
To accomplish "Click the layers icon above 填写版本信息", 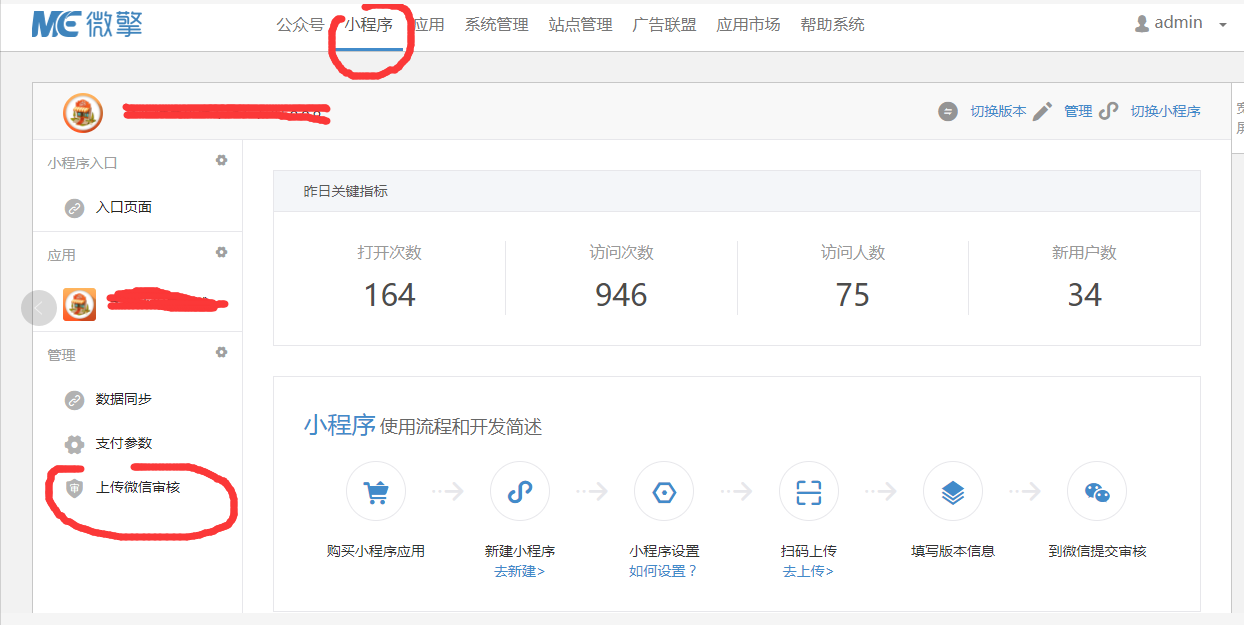I will pyautogui.click(x=952, y=492).
